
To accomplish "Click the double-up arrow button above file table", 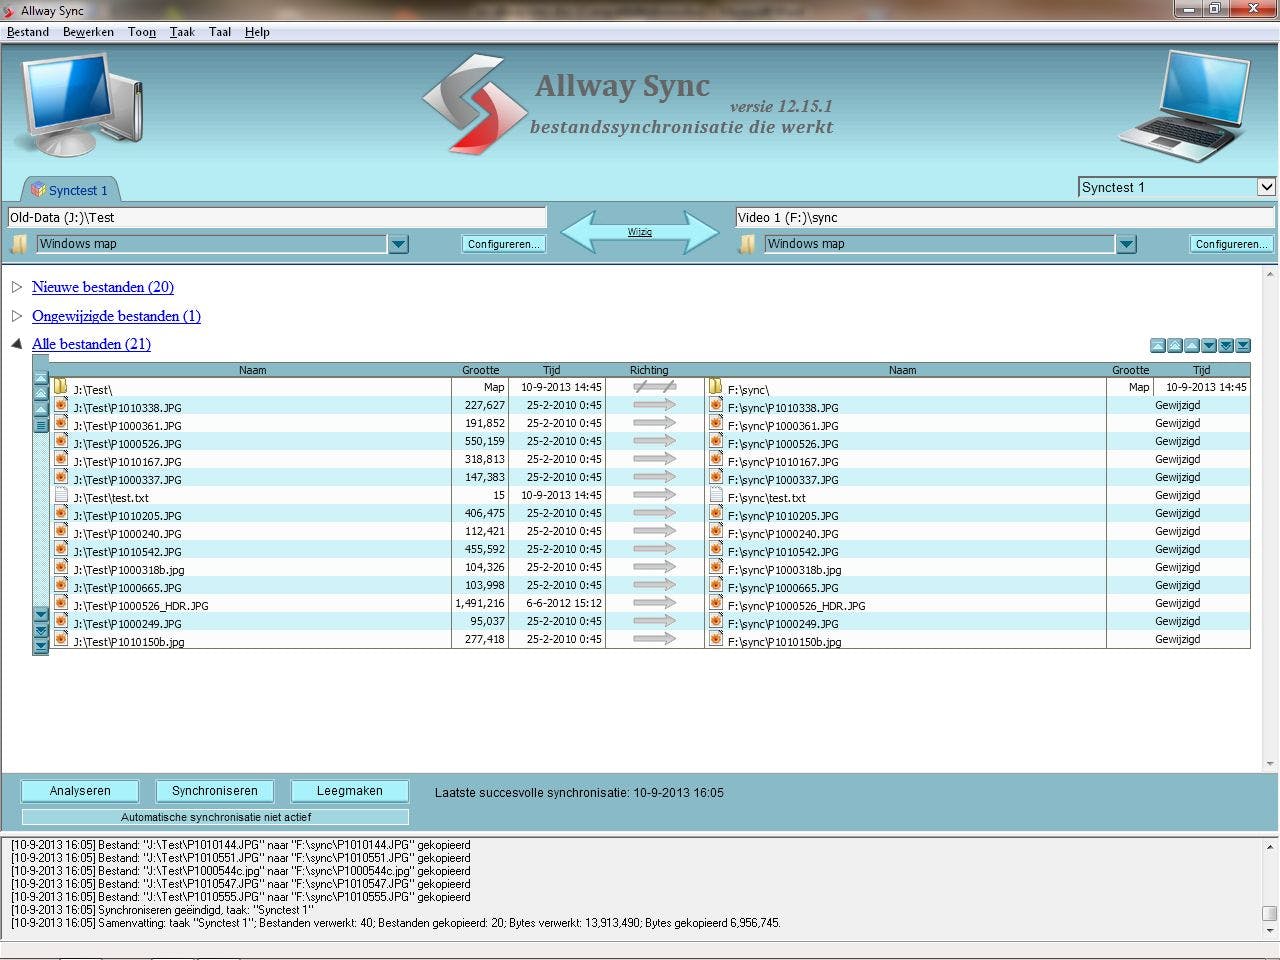I will click(x=1175, y=346).
